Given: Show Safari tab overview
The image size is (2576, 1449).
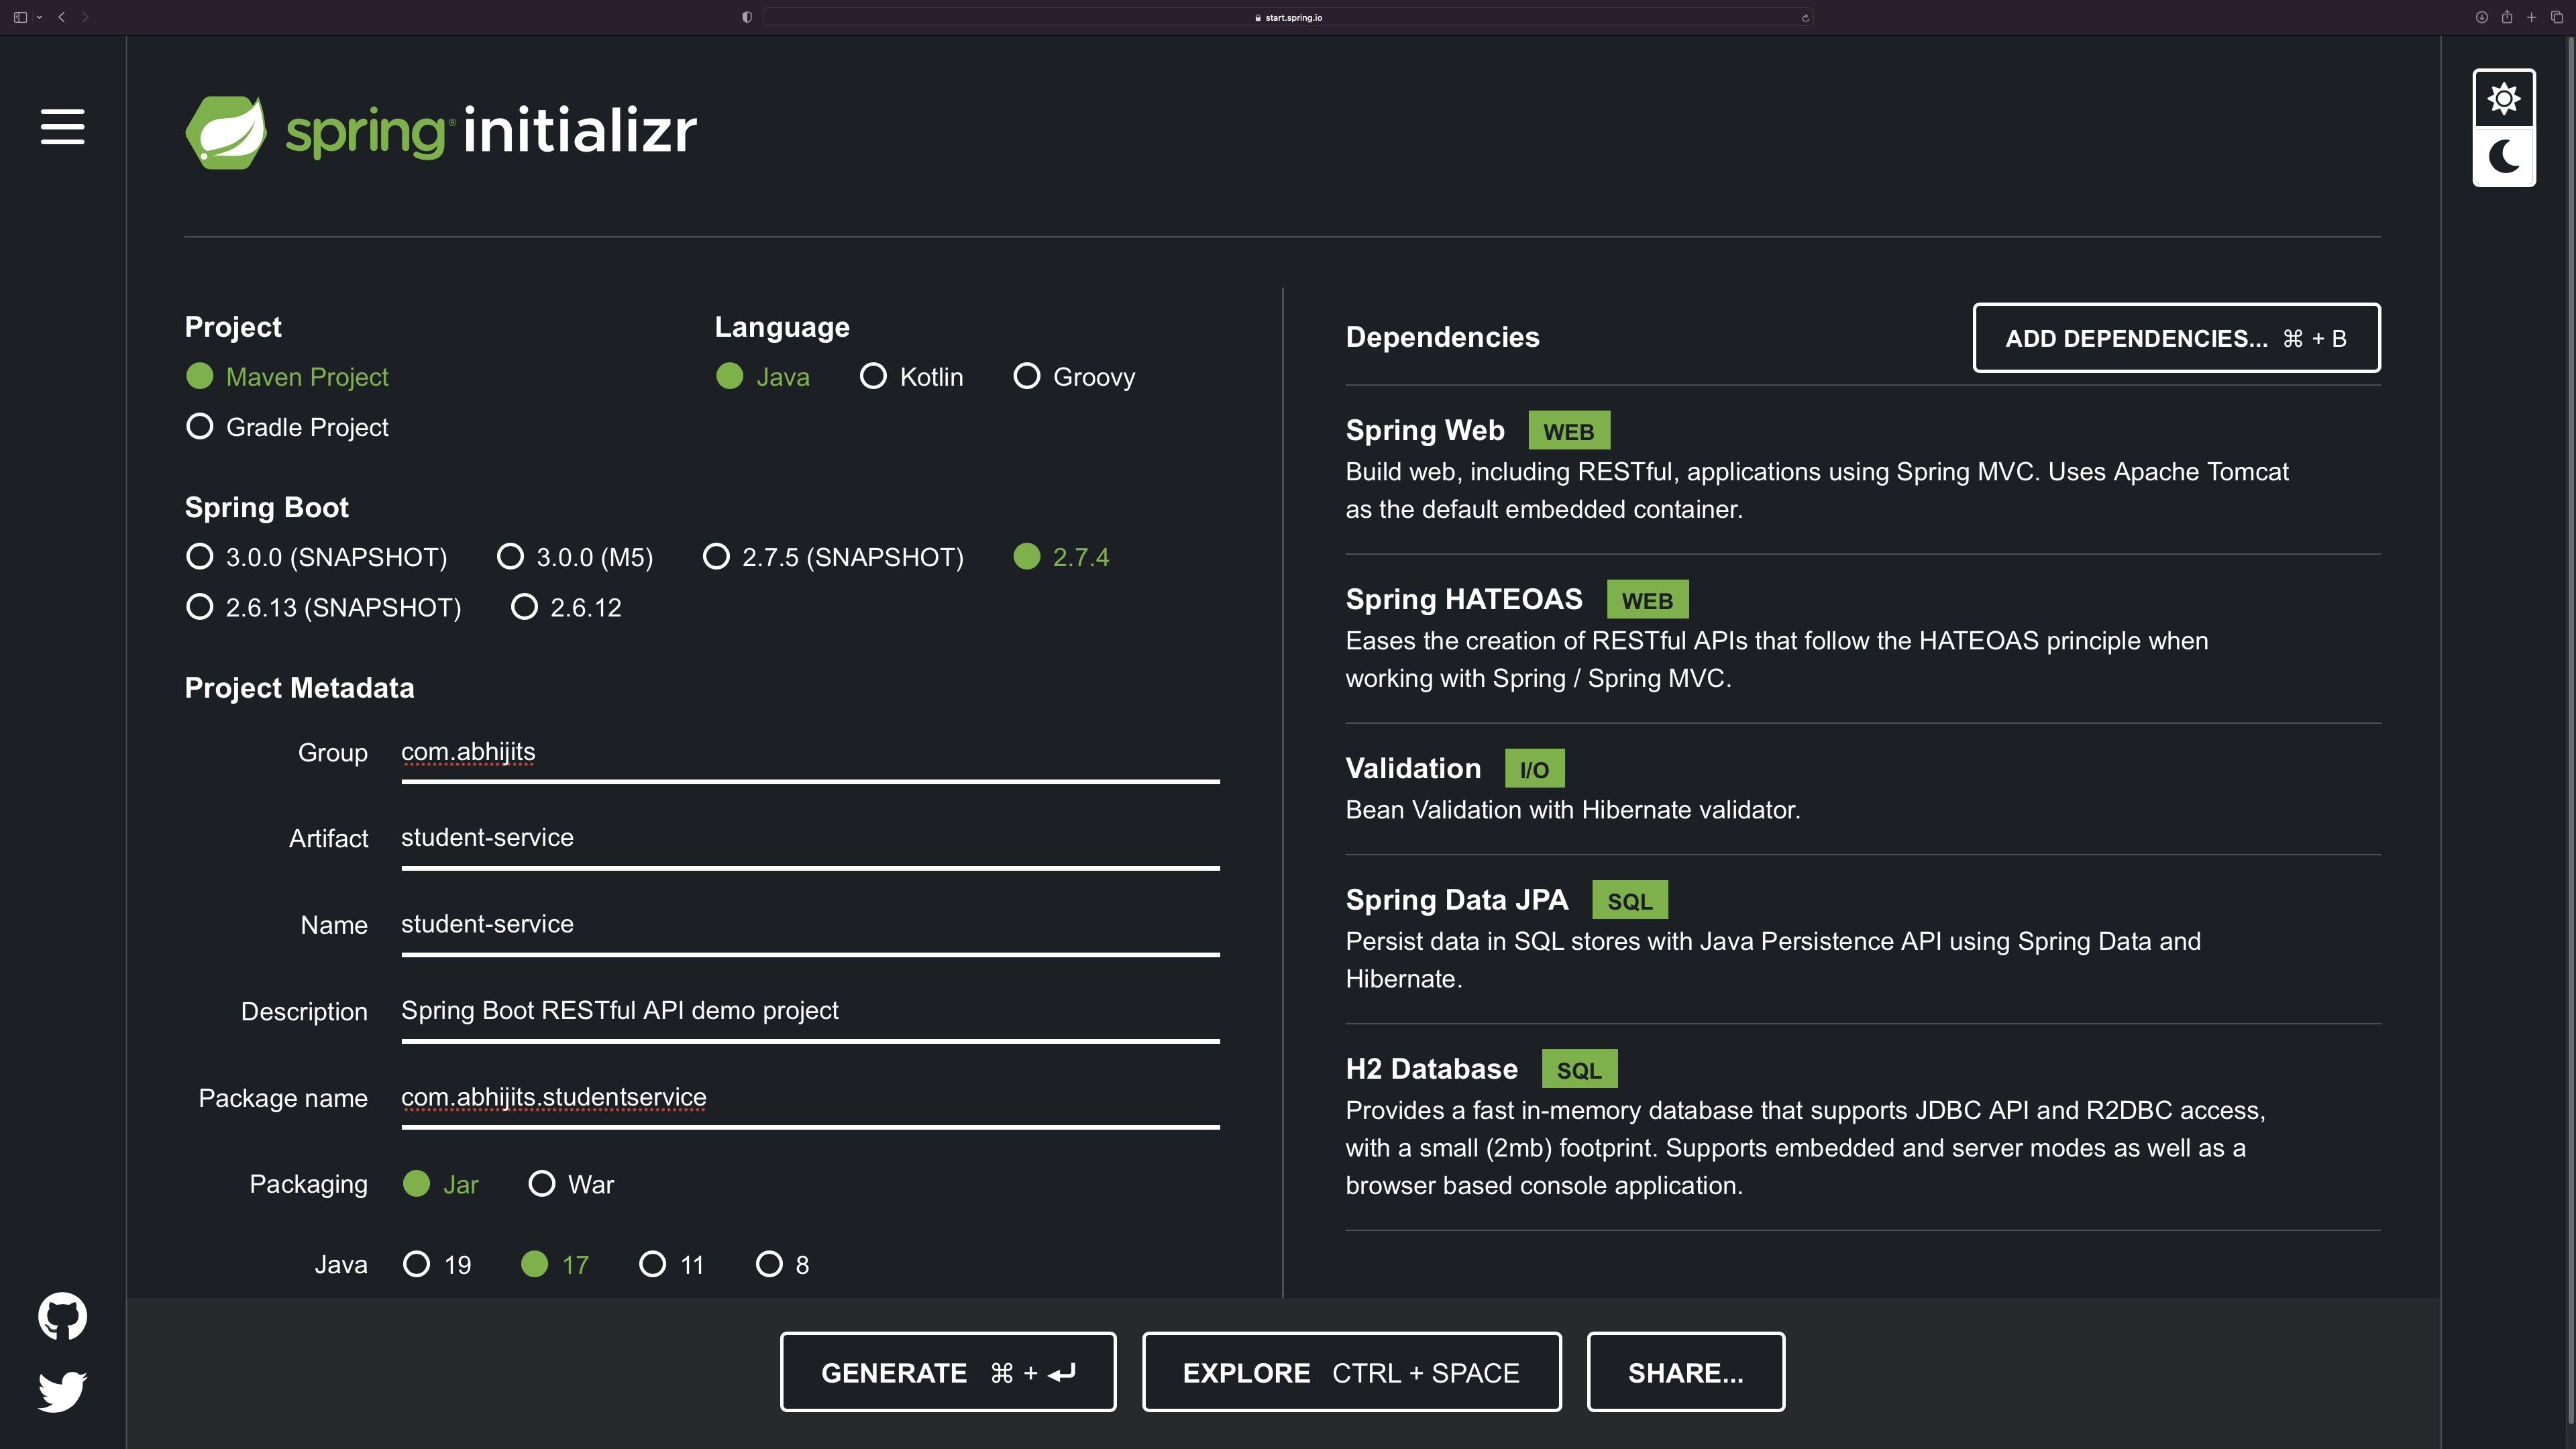Looking at the screenshot, I should point(2557,17).
